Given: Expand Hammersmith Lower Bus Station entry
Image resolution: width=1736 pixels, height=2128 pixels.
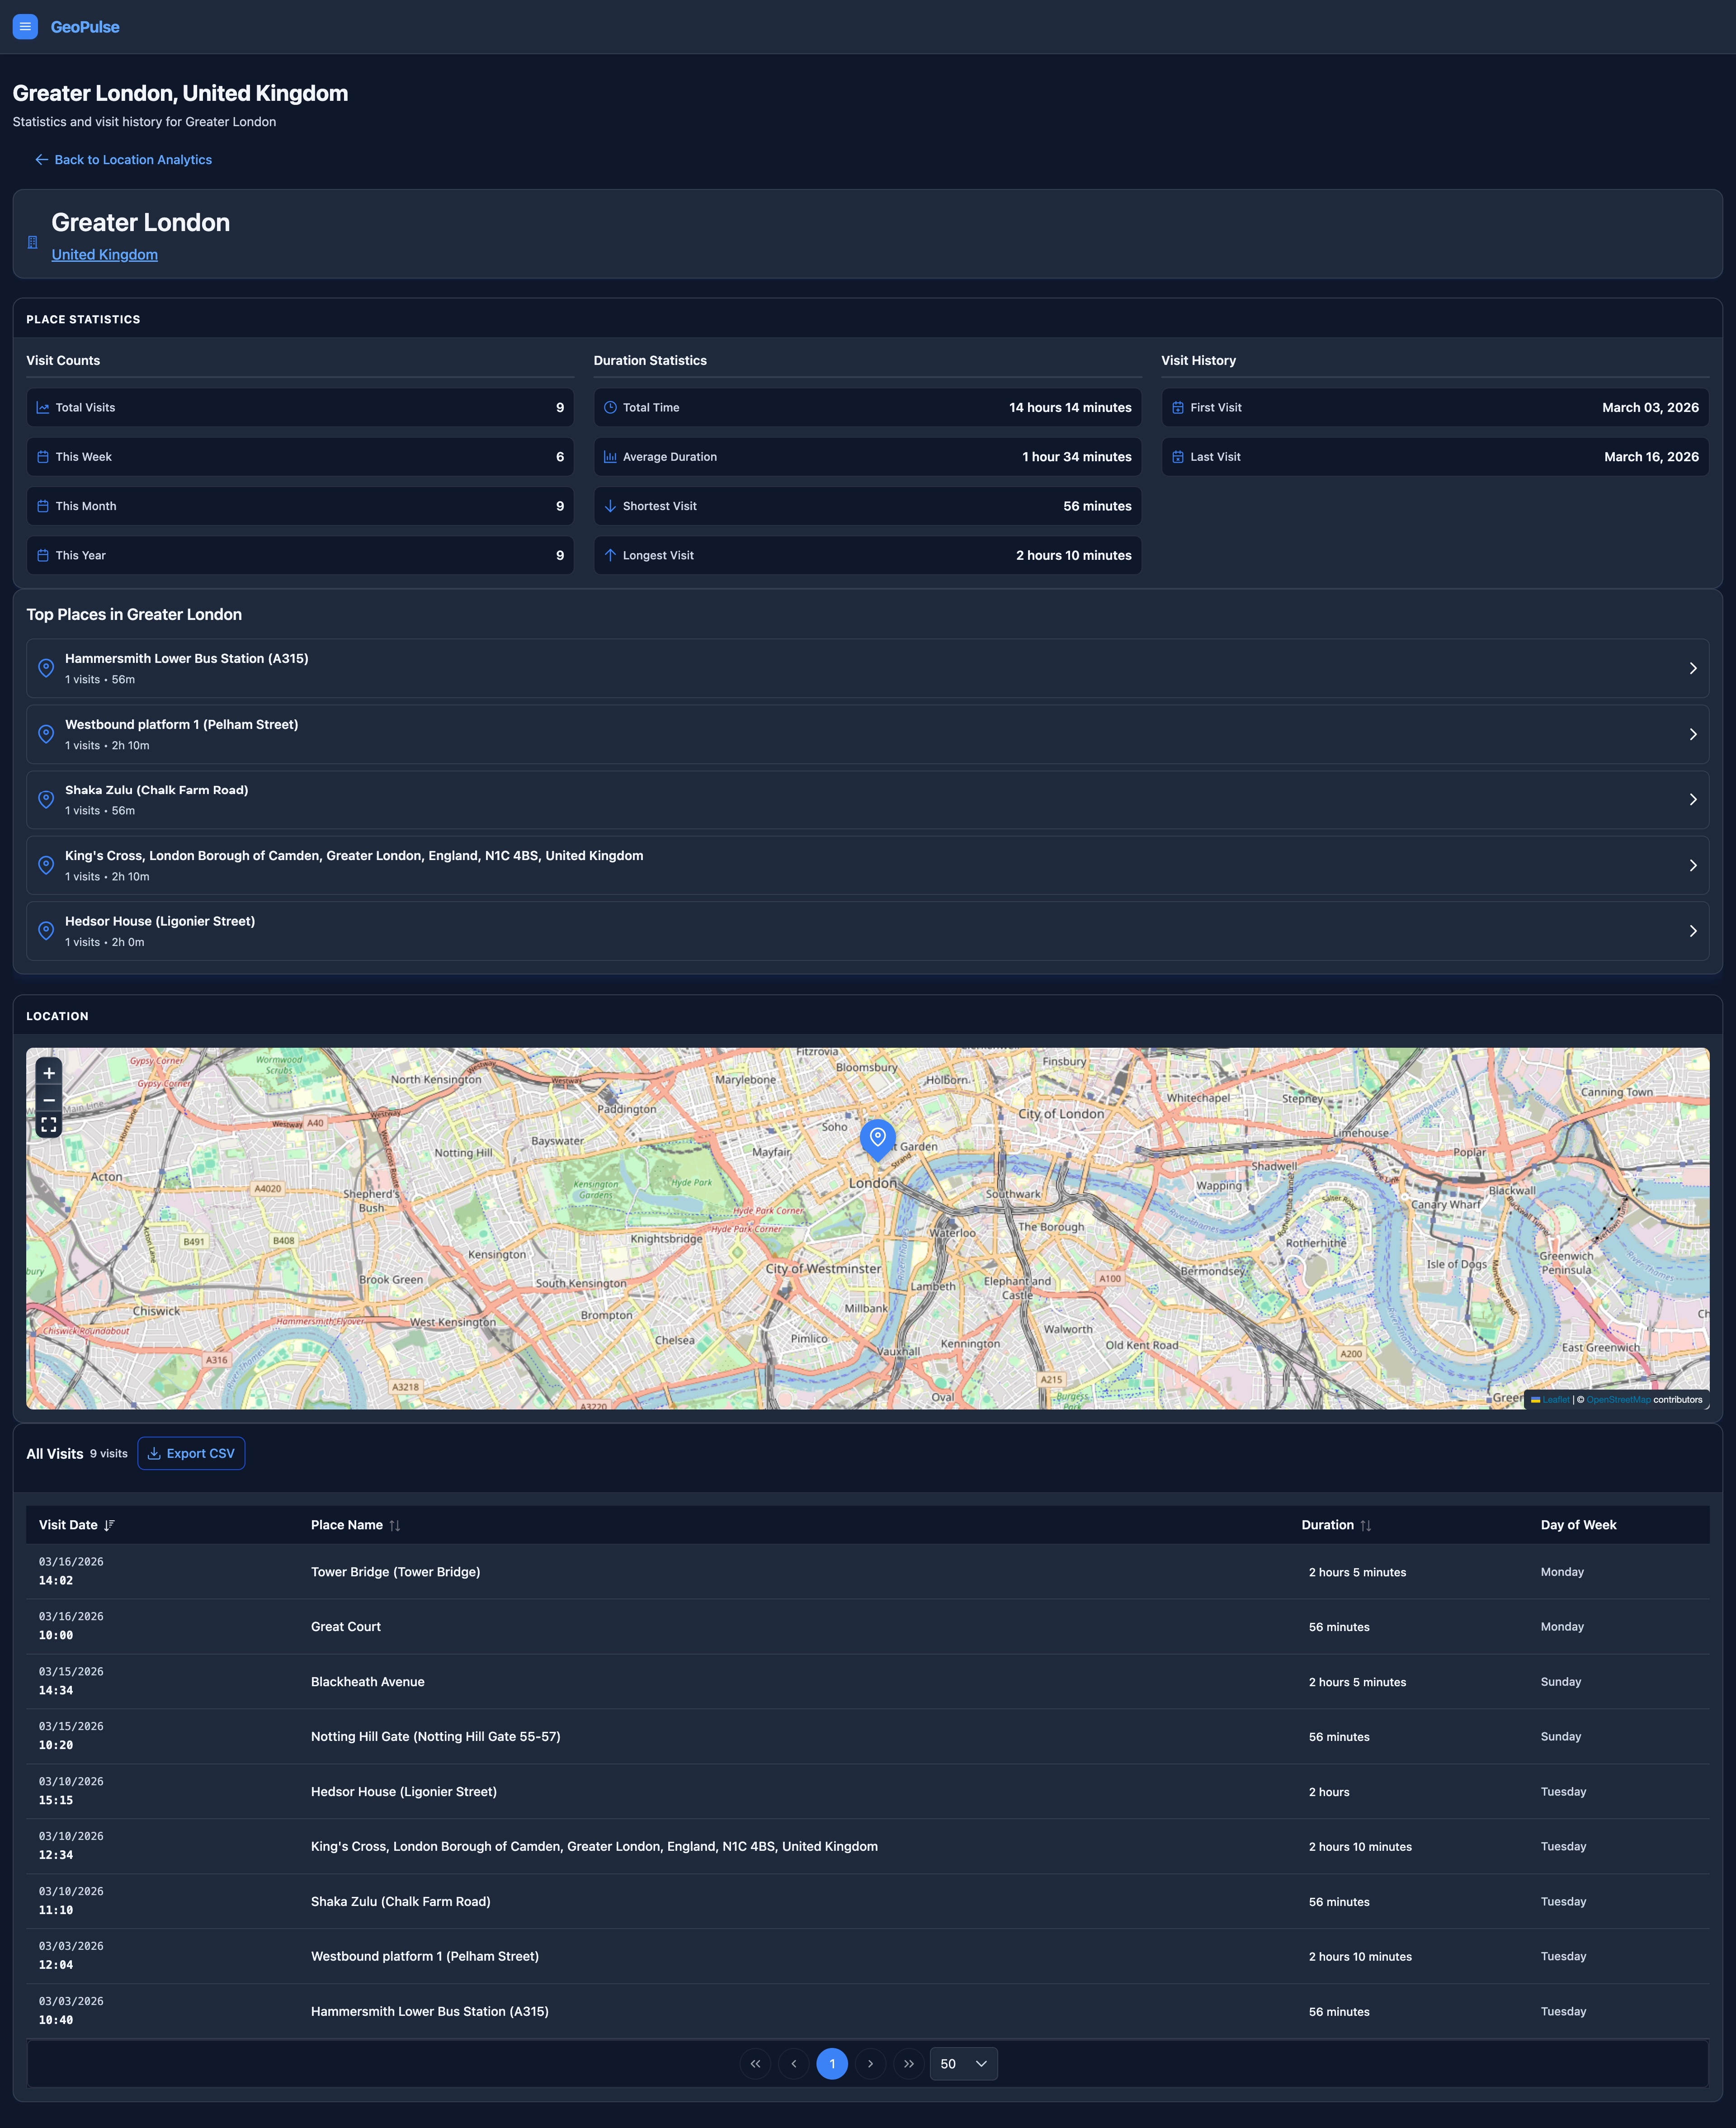Looking at the screenshot, I should coord(867,668).
